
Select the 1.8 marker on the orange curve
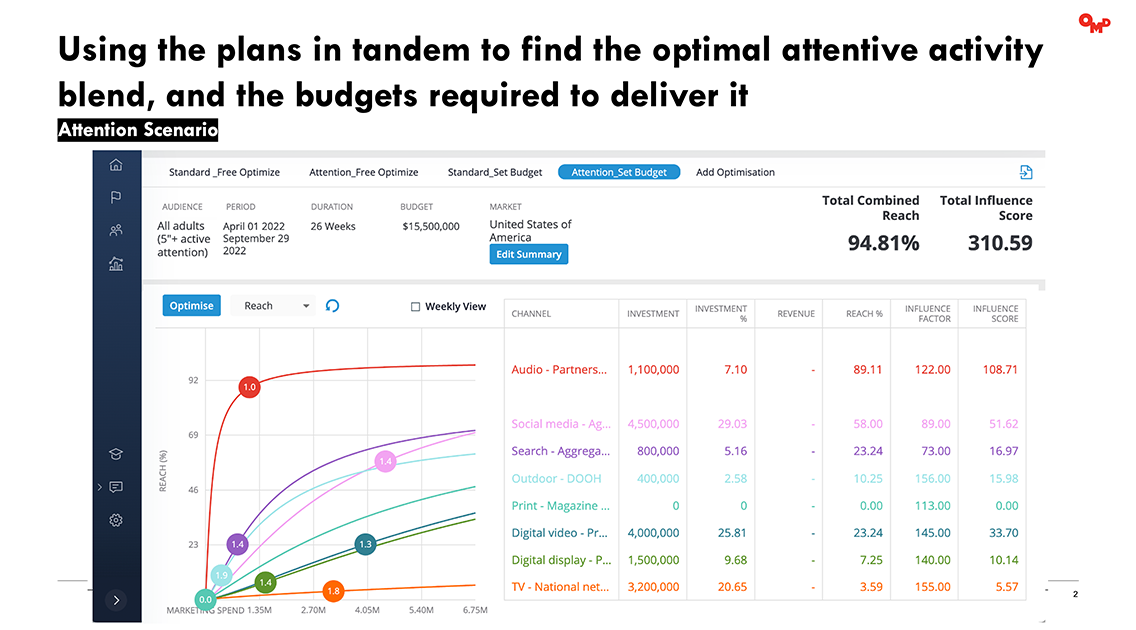(x=333, y=591)
